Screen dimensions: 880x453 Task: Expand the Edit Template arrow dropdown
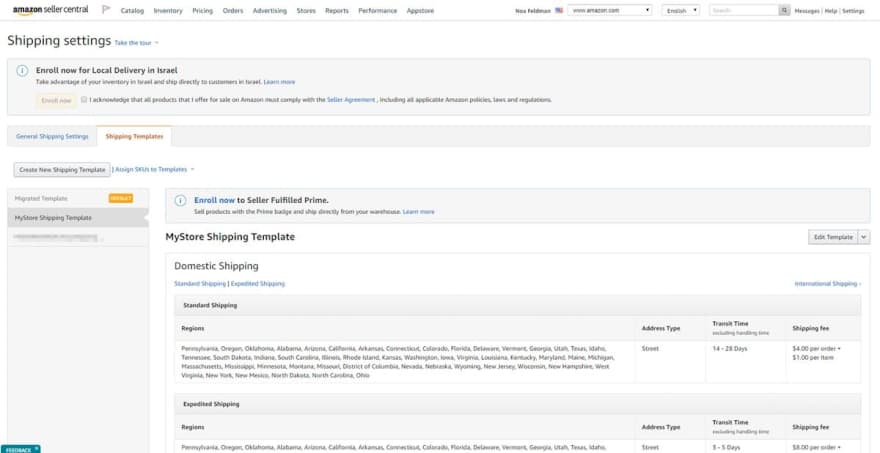(864, 237)
